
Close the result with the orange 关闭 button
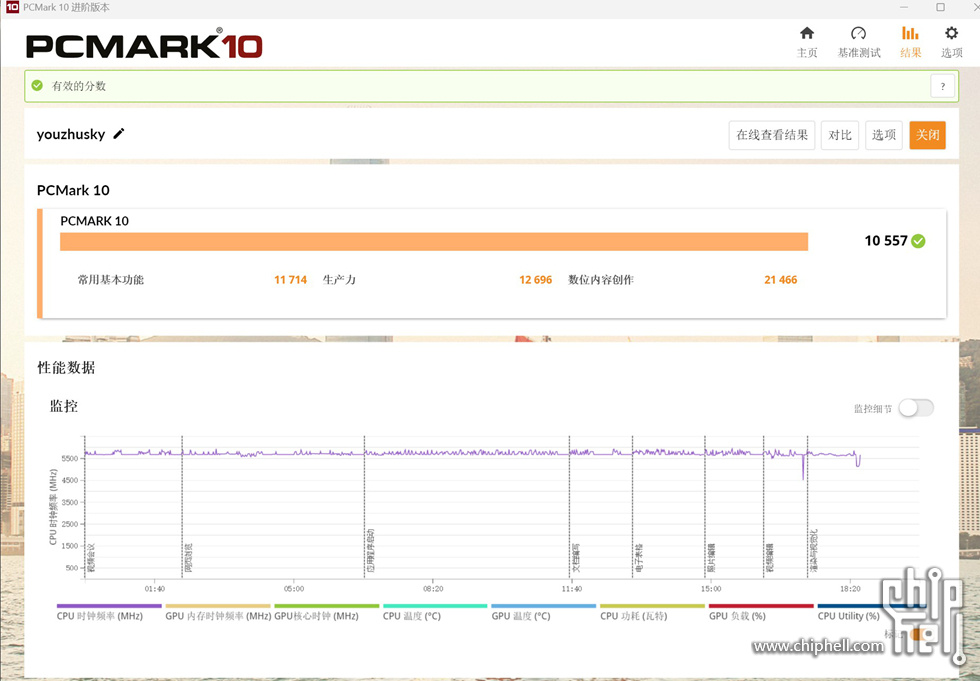(928, 135)
